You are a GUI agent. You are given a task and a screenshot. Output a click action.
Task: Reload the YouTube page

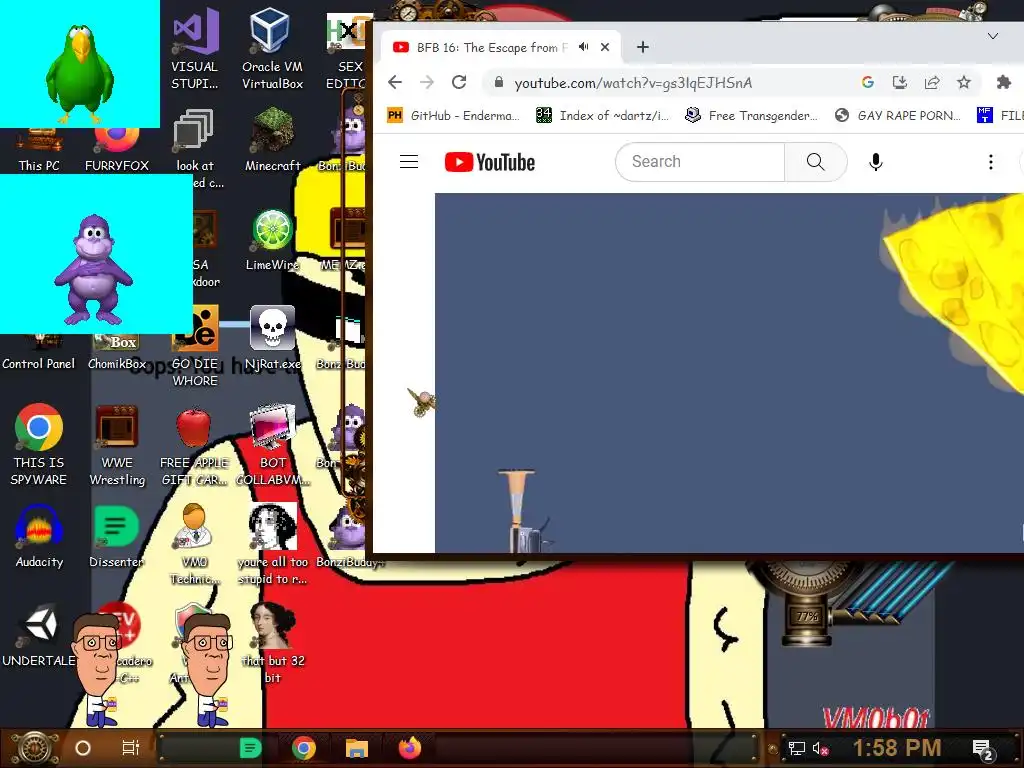click(x=459, y=82)
